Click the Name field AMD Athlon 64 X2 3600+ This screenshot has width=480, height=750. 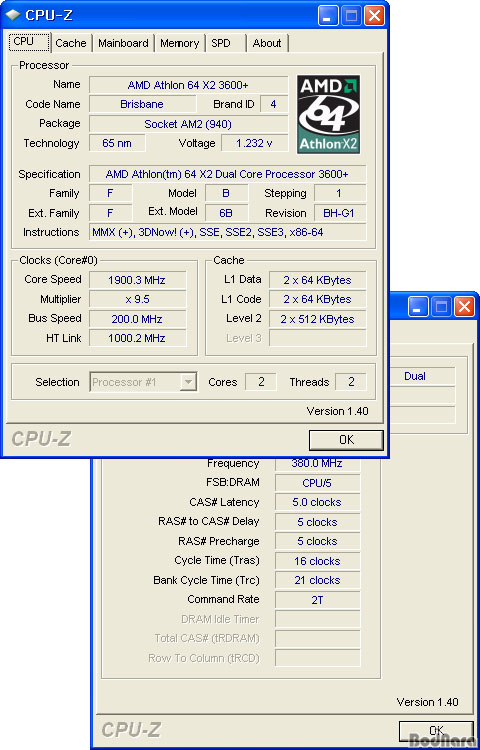(188, 85)
